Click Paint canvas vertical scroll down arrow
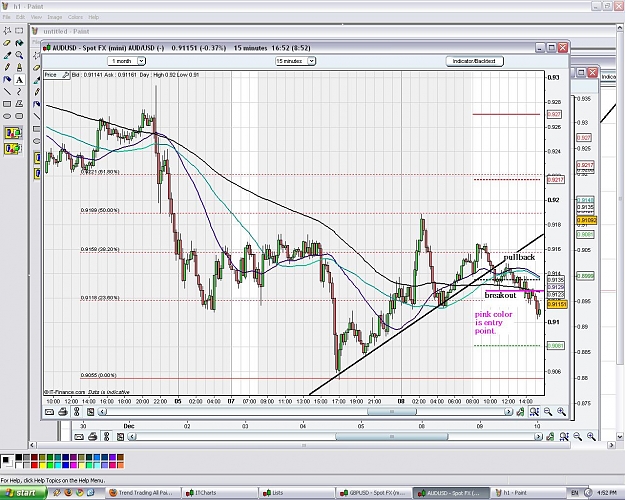Viewport: 625px width, 500px height. point(620,437)
